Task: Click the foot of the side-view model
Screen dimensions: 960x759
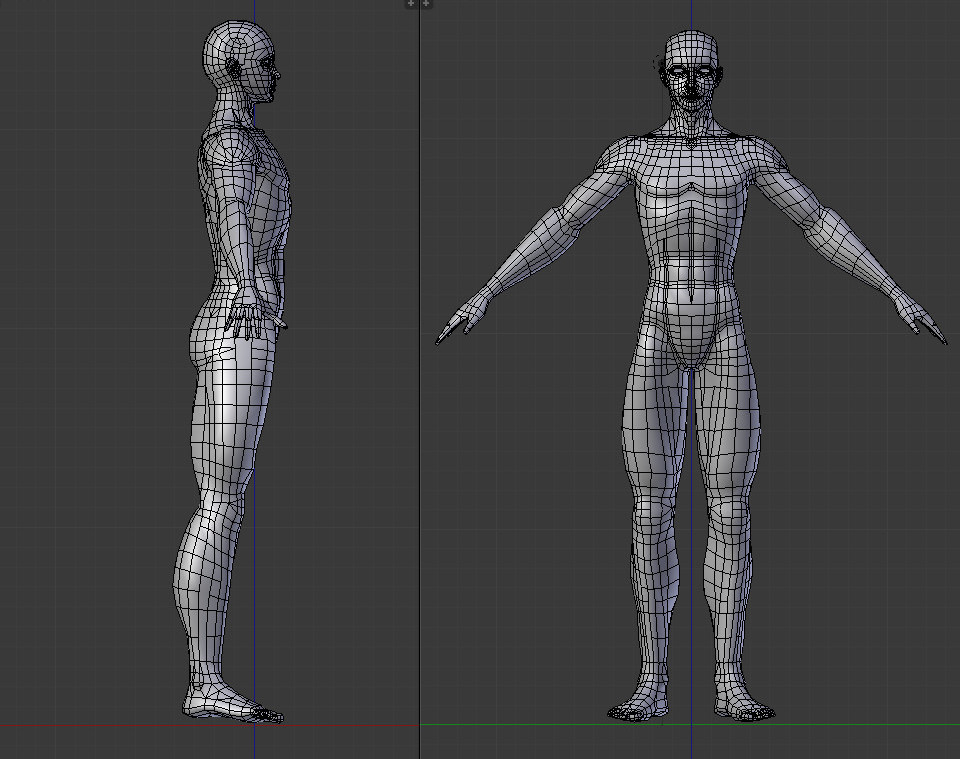Action: tap(230, 703)
